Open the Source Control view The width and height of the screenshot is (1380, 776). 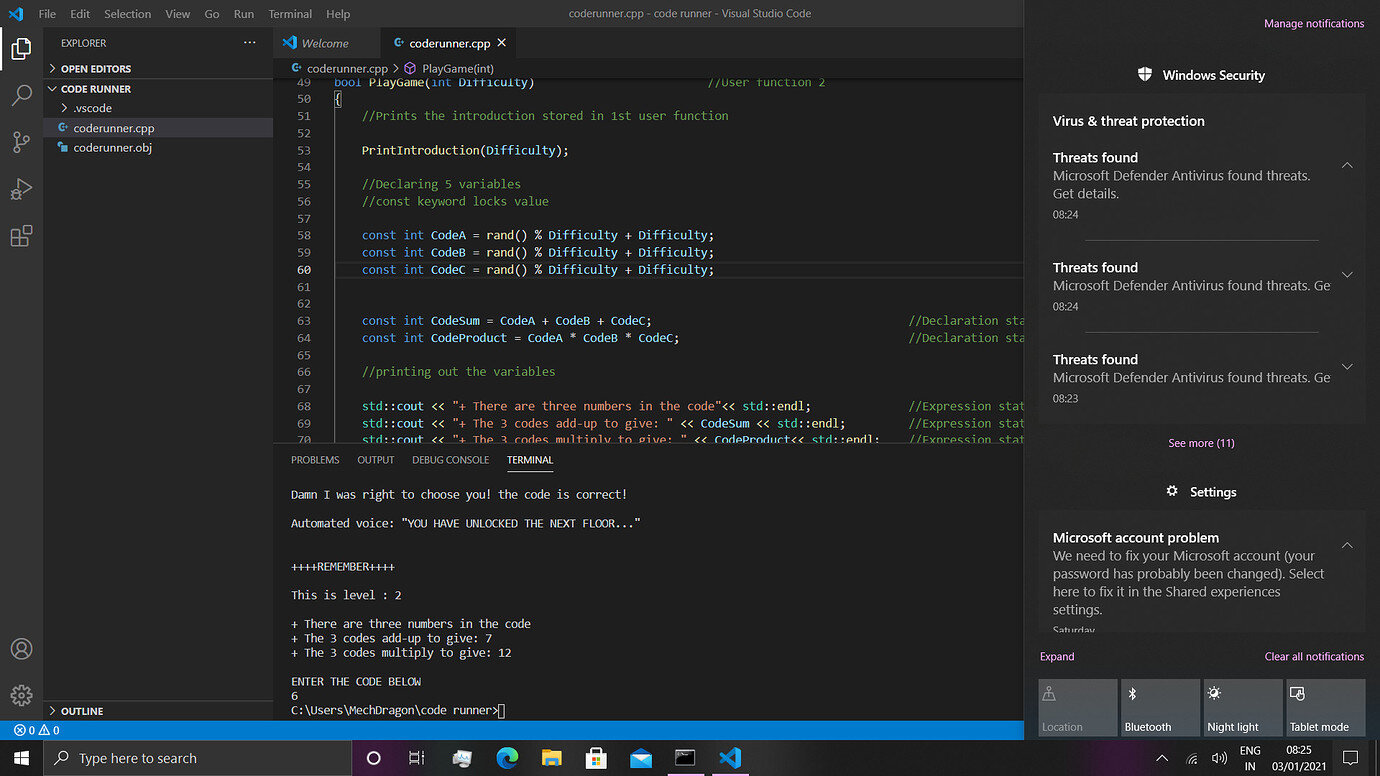21,142
